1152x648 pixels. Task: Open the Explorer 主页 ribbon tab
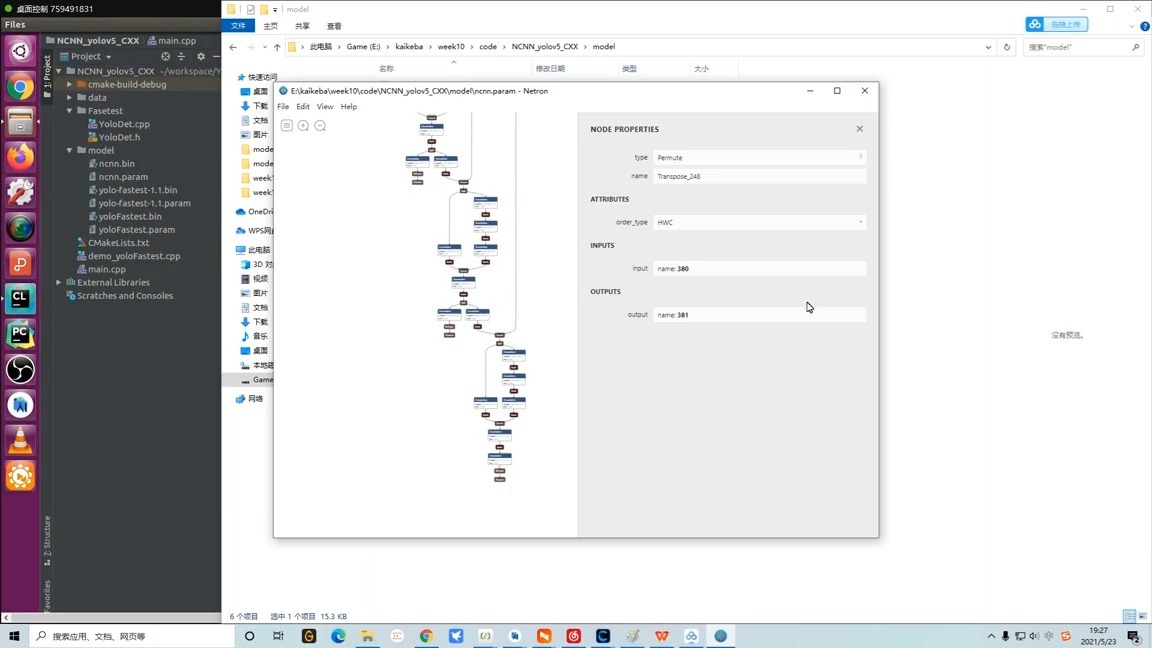click(x=270, y=26)
